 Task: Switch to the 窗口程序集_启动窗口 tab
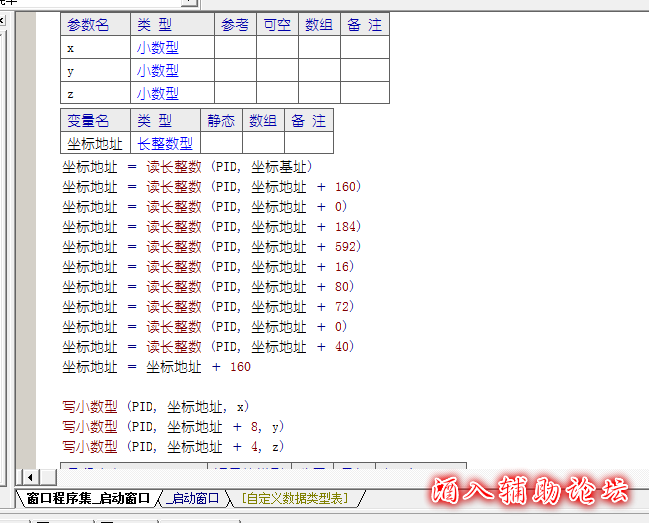[88, 498]
